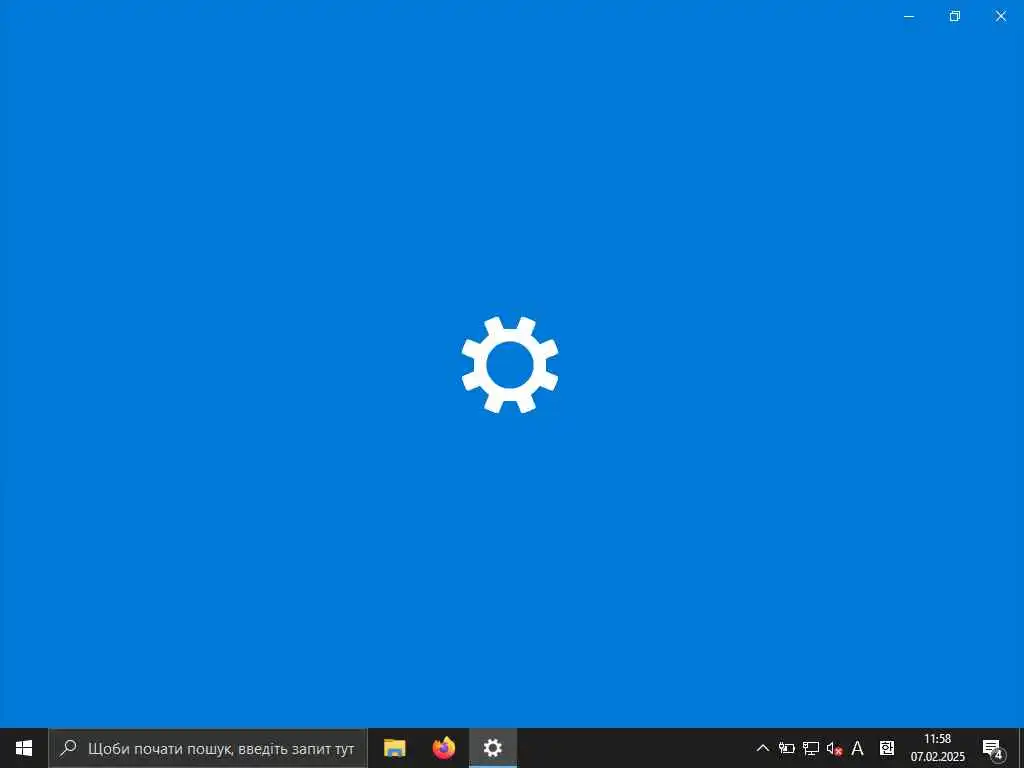Check the battery power tray icon
Viewport: 1024px width, 768px height.
tap(786, 748)
